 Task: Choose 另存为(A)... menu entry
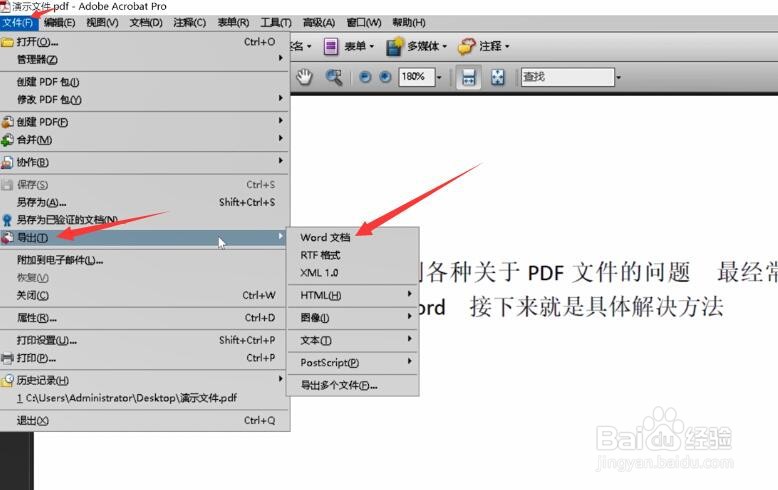145,202
